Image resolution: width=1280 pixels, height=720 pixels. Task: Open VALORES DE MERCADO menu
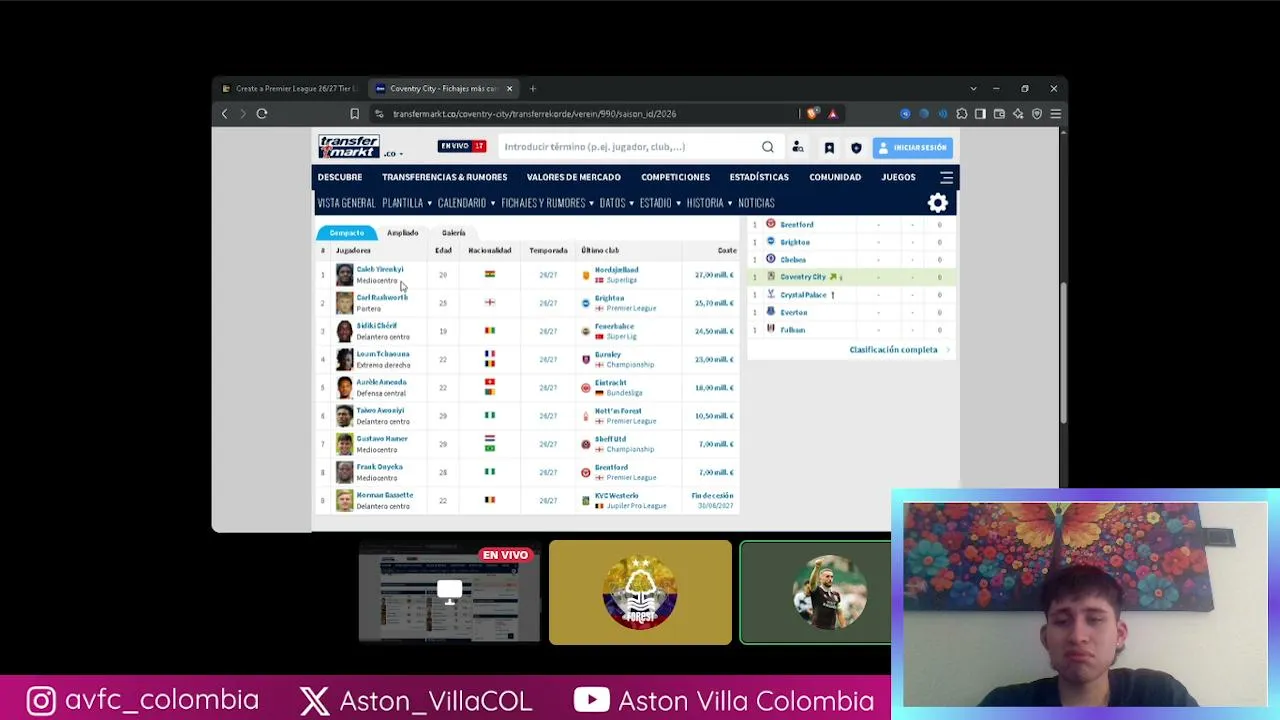pos(574,177)
